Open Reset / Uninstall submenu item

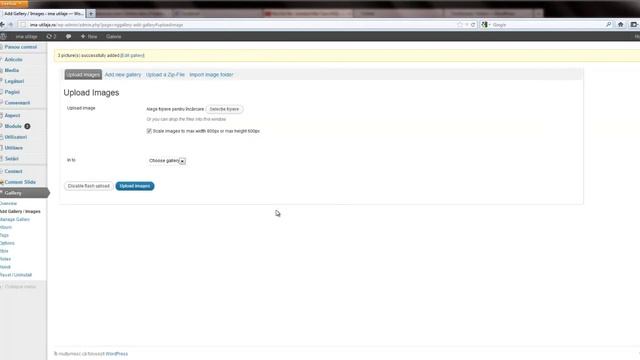[16, 275]
